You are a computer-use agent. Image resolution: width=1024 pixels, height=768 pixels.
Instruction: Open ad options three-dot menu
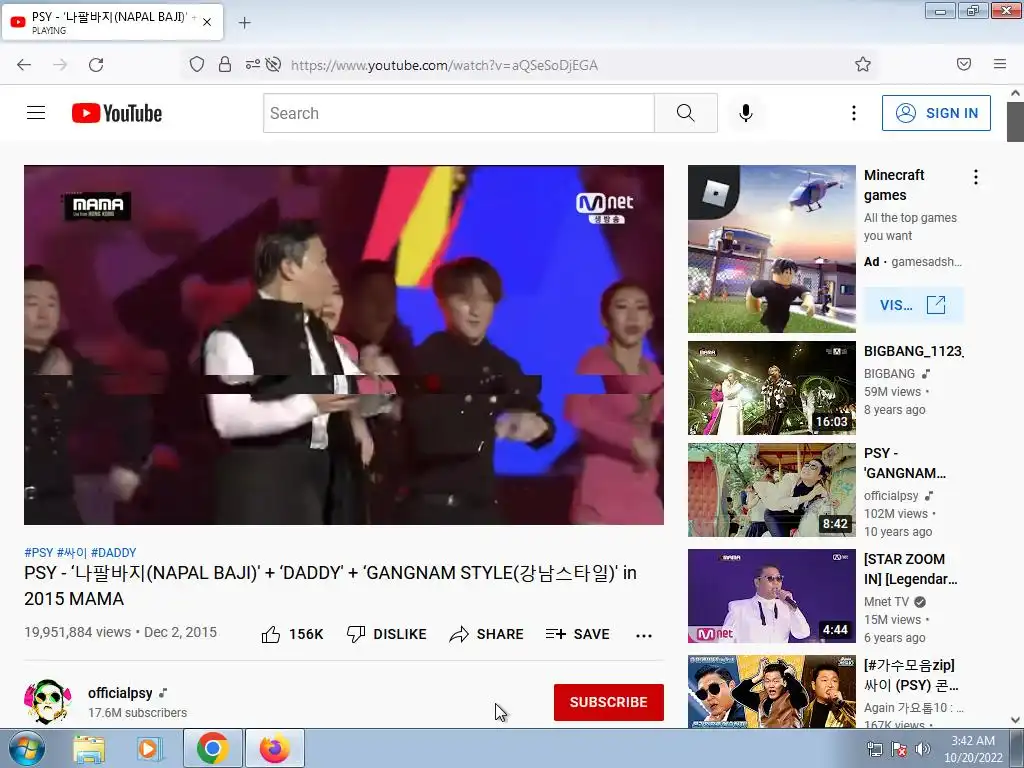coord(976,177)
